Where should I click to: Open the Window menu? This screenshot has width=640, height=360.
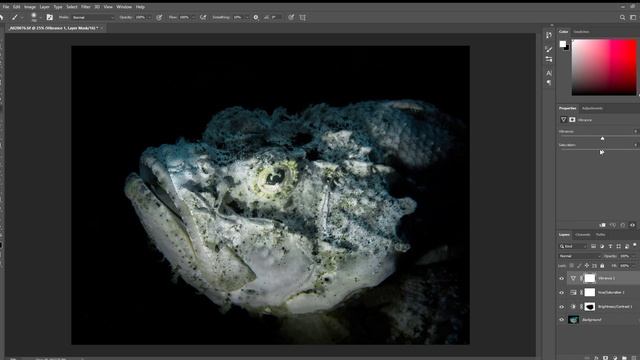(x=124, y=7)
